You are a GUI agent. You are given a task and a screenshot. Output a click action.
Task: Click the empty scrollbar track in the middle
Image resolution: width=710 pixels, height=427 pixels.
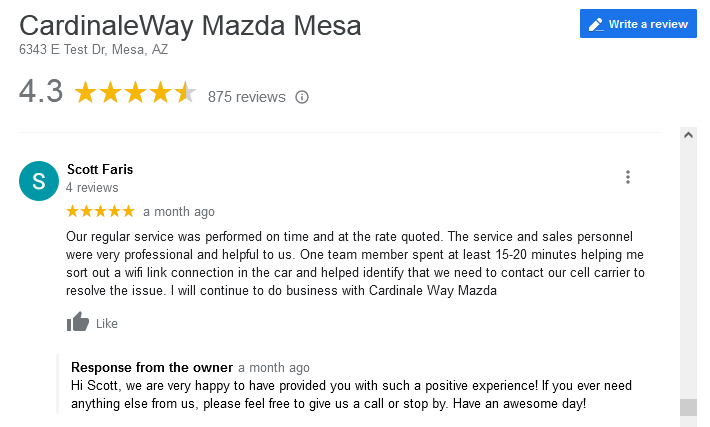coord(688,270)
